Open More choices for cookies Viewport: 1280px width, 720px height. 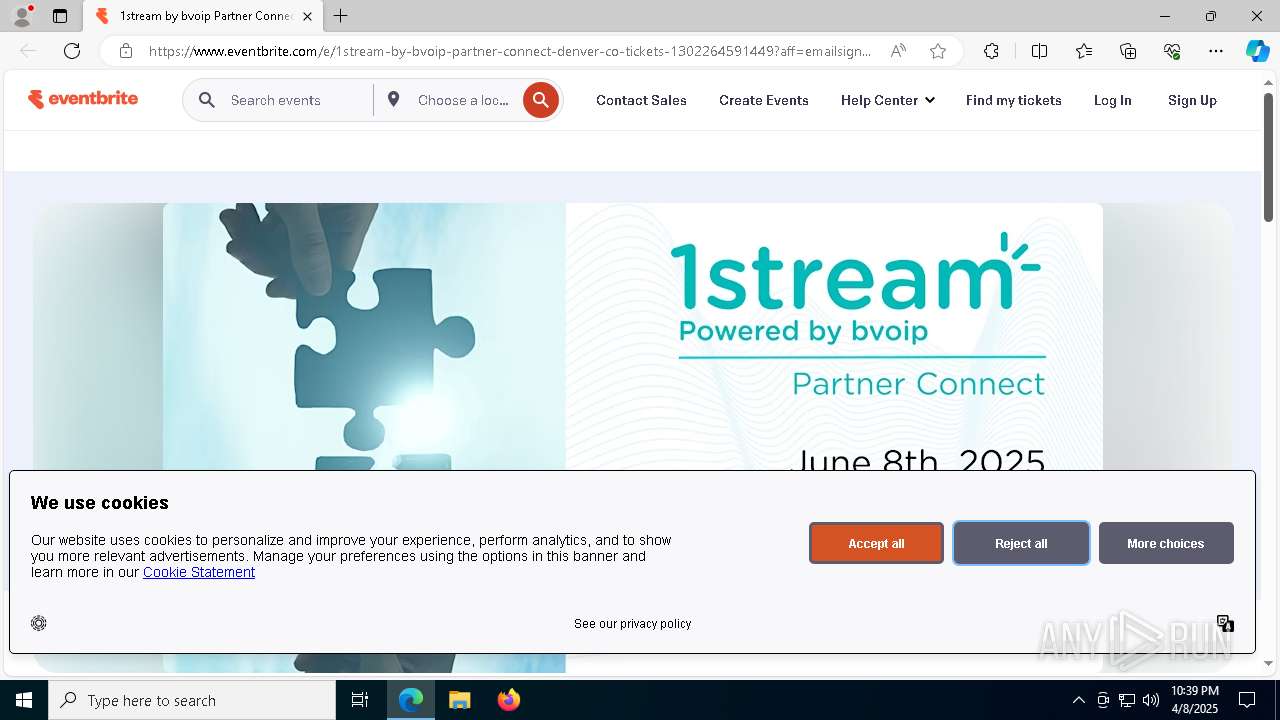[1165, 543]
